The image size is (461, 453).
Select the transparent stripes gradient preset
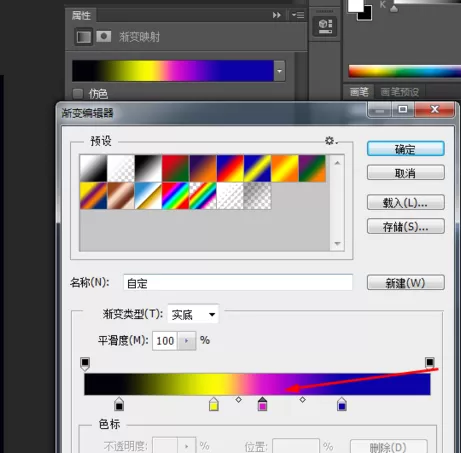tap(230, 196)
